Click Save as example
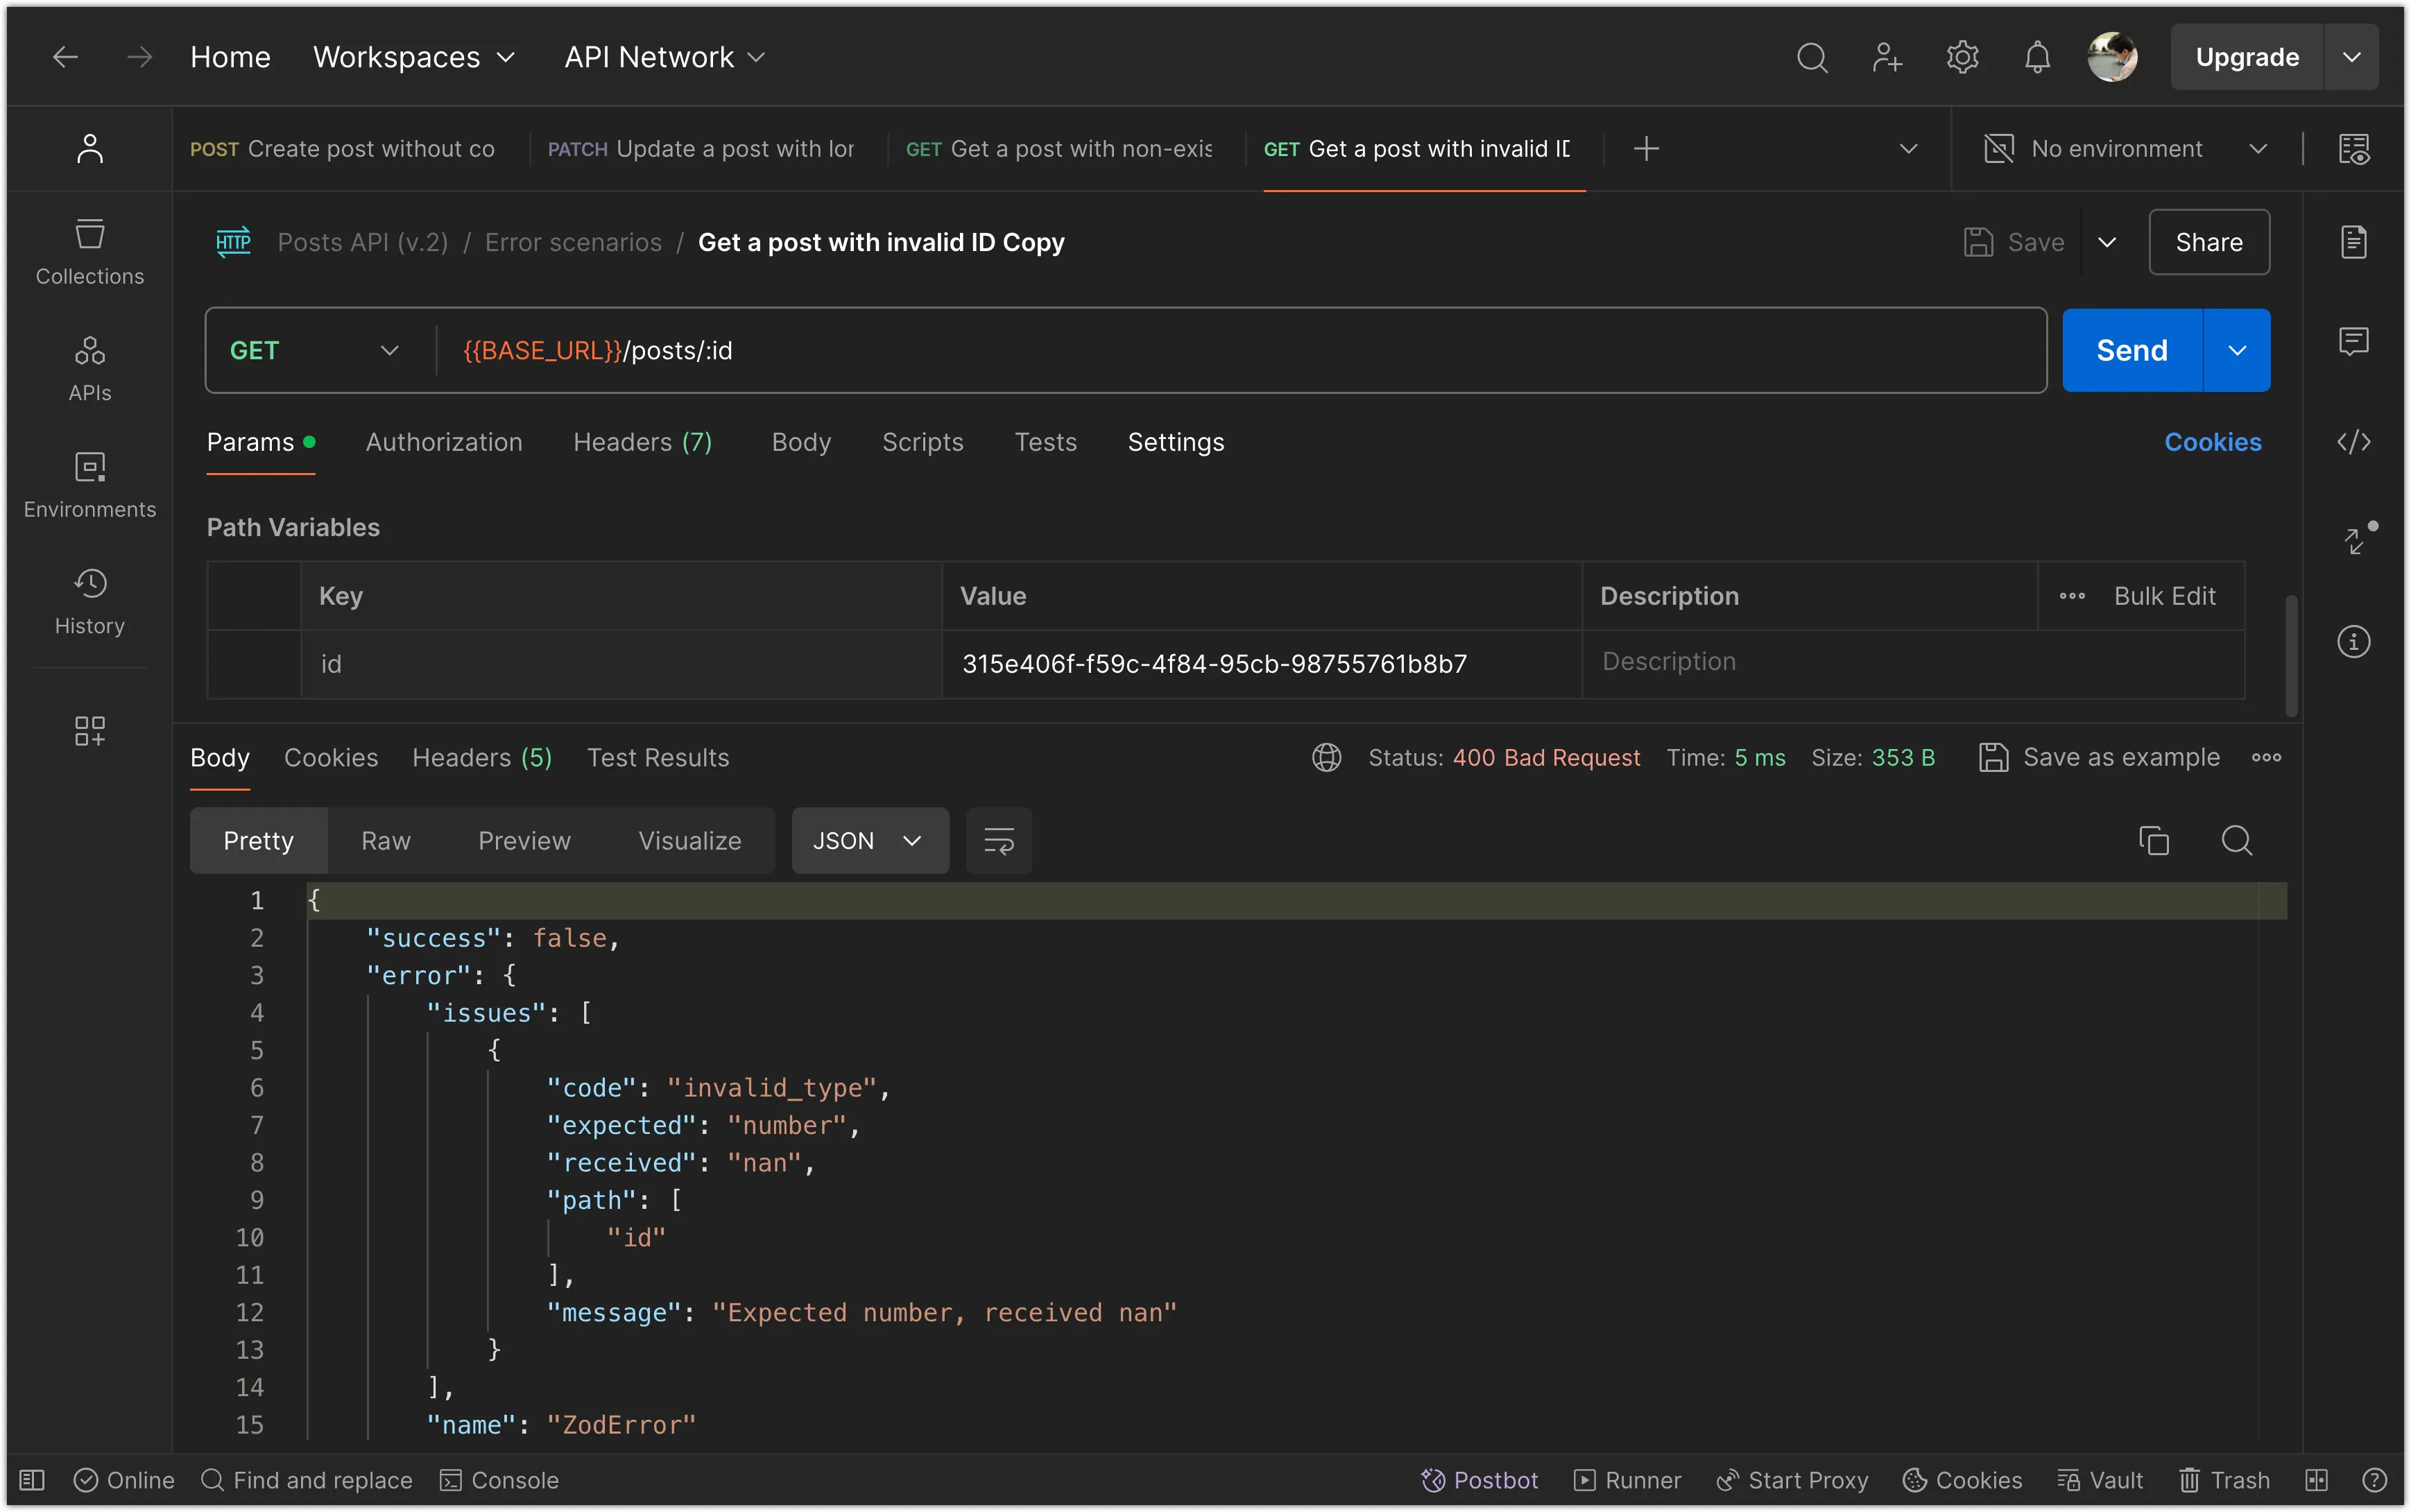 (x=2099, y=757)
